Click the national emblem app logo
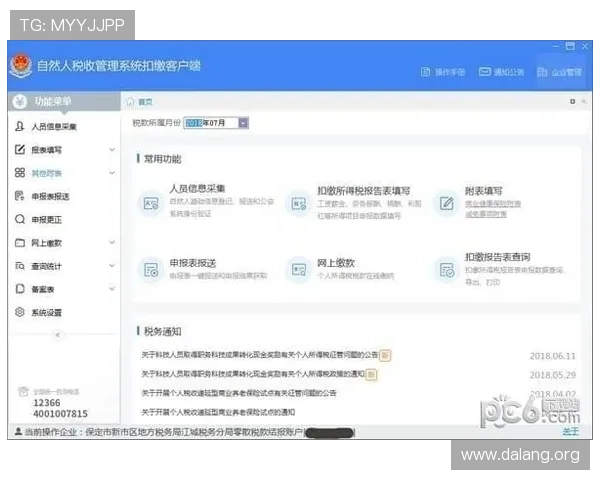Image resolution: width=600 pixels, height=480 pixels. click(x=21, y=65)
